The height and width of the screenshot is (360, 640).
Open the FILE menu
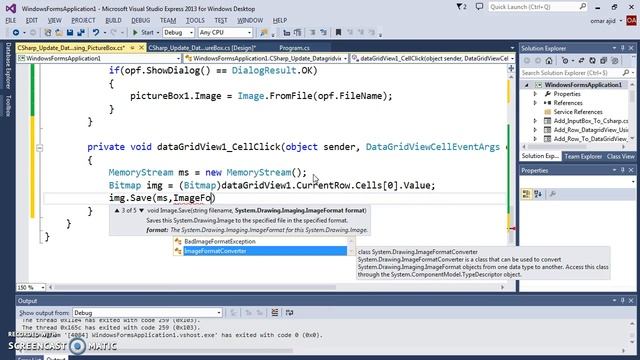(x=11, y=20)
